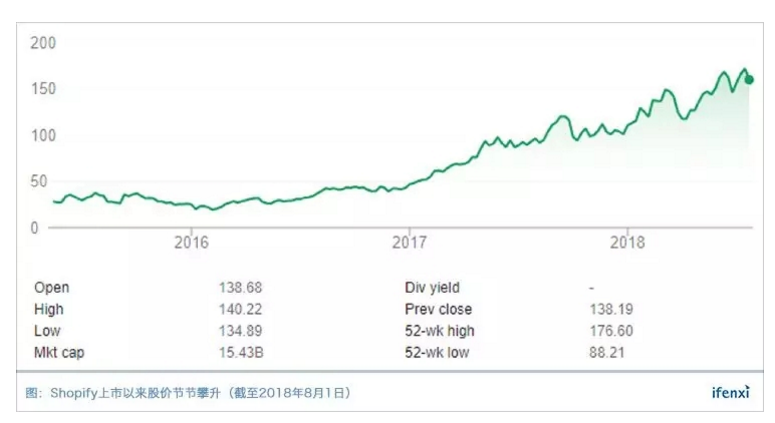The height and width of the screenshot is (423, 775).
Task: Select the 2016 year marker
Action: [x=191, y=242]
